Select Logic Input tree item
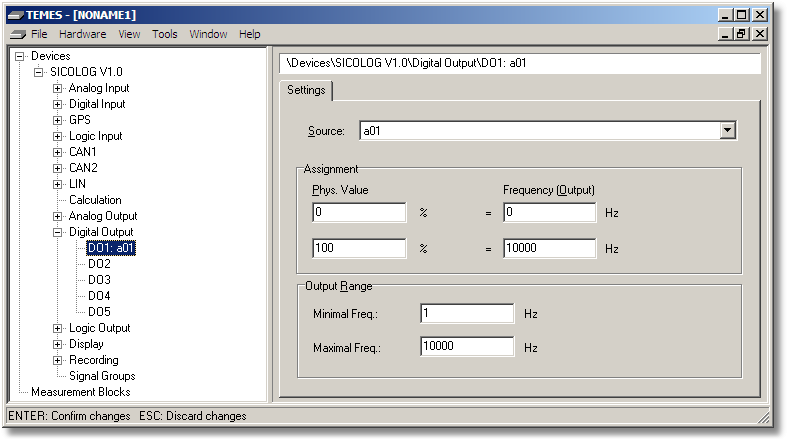Image resolution: width=788 pixels, height=442 pixels. tap(95, 136)
